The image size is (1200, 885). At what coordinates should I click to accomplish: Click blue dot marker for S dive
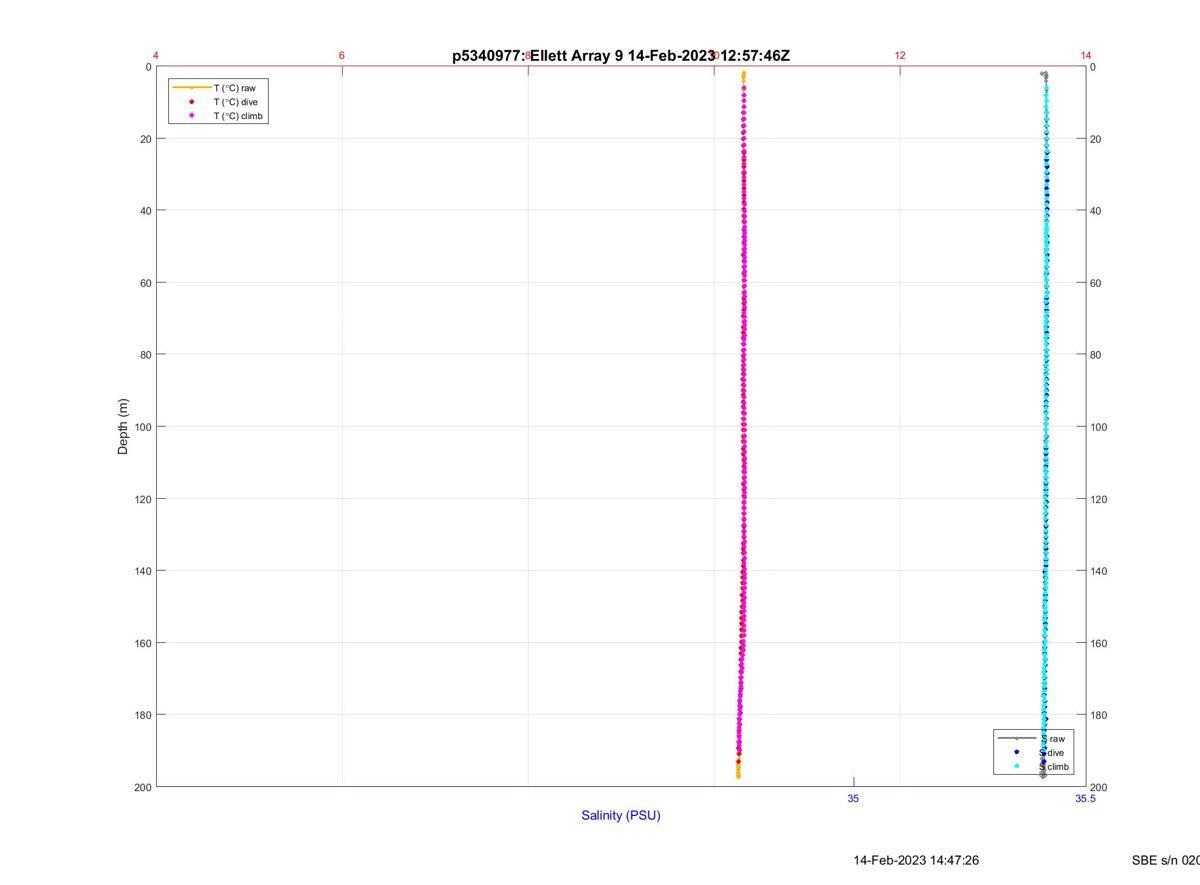click(1016, 752)
